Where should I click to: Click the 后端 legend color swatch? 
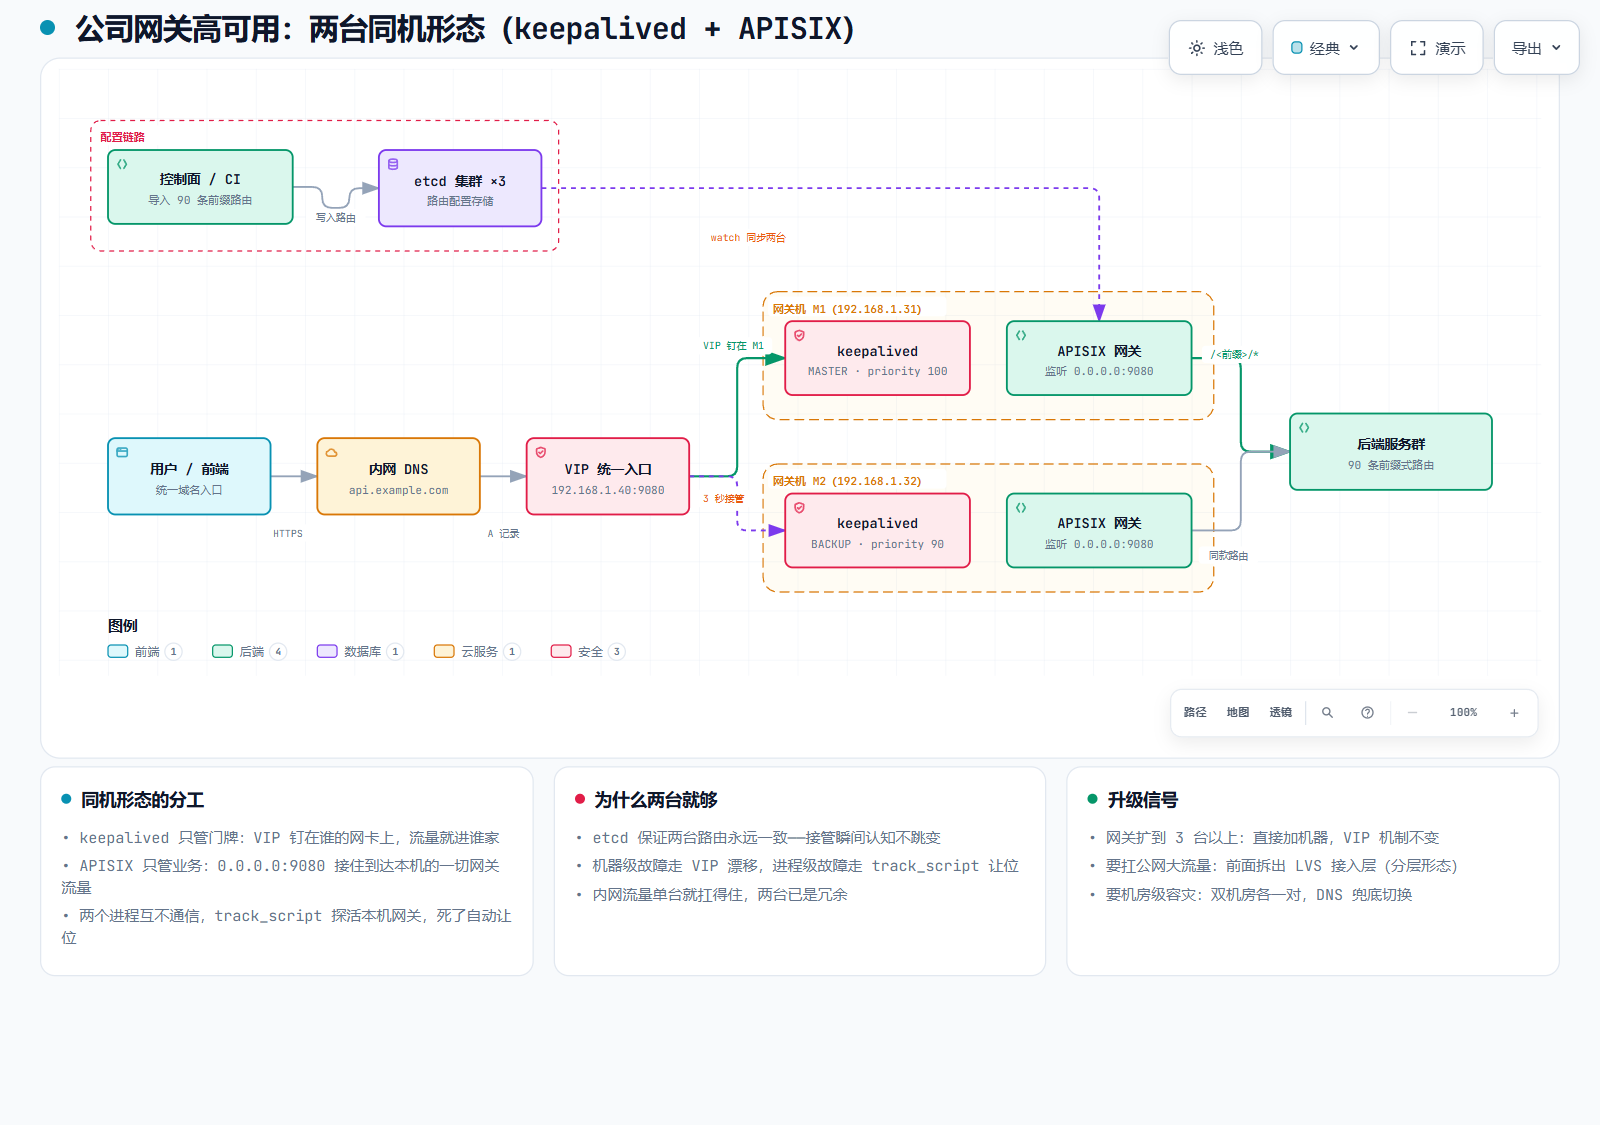click(x=222, y=652)
